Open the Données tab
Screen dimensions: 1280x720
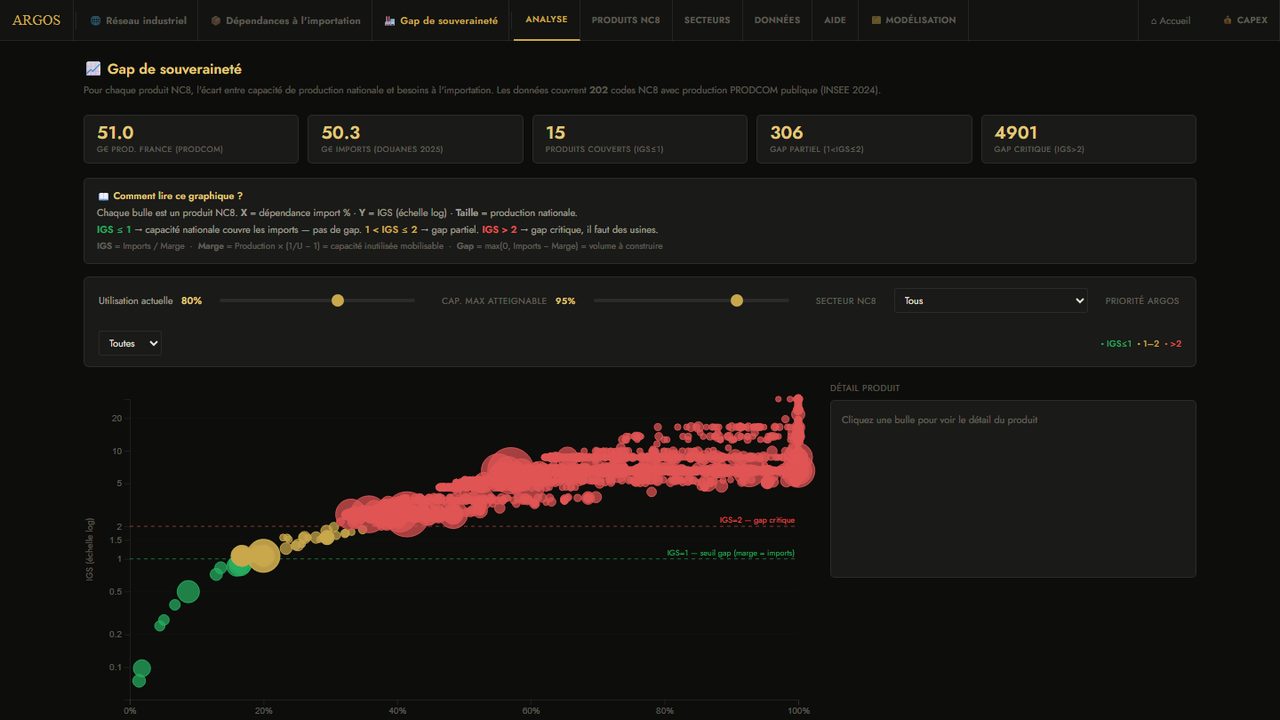point(777,20)
